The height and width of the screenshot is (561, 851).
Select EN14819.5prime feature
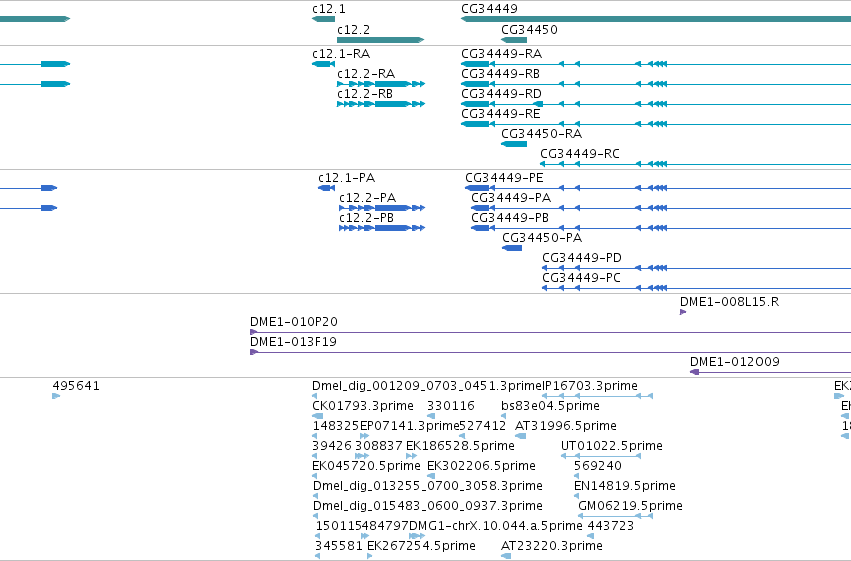pos(576,496)
